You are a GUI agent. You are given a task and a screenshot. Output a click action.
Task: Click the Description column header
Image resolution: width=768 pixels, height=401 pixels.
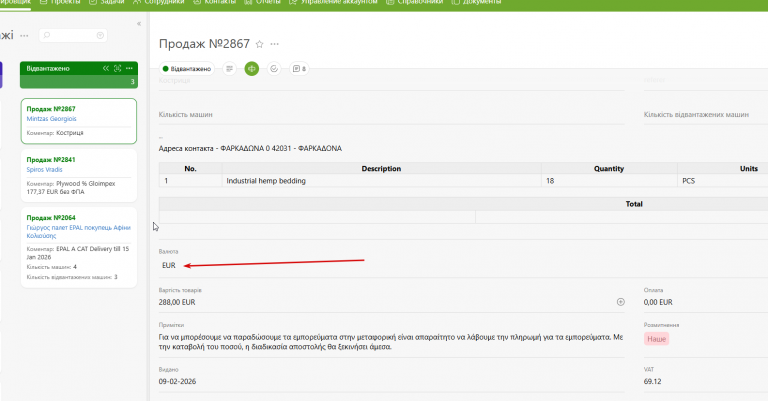coord(382,168)
